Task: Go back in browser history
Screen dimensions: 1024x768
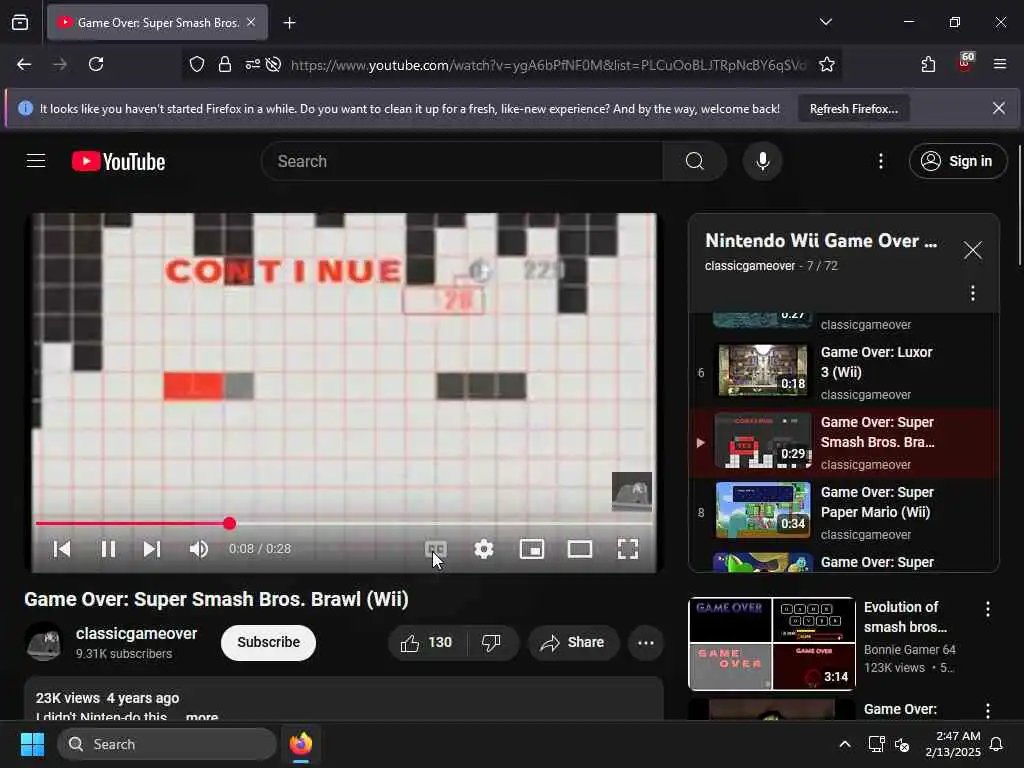Action: click(24, 64)
